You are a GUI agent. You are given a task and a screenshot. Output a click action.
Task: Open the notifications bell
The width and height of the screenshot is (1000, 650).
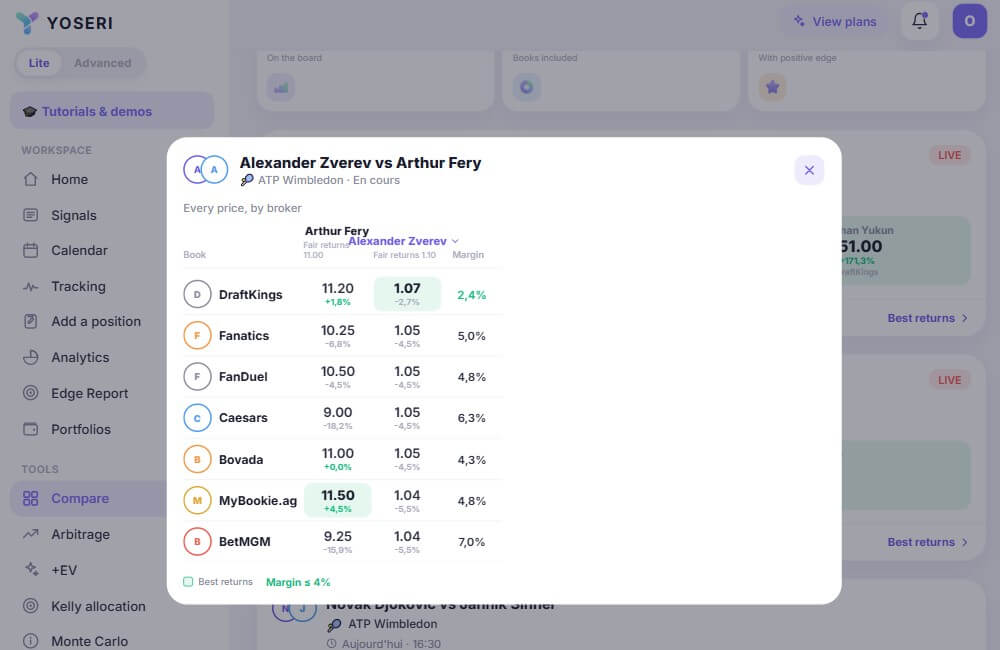919,21
